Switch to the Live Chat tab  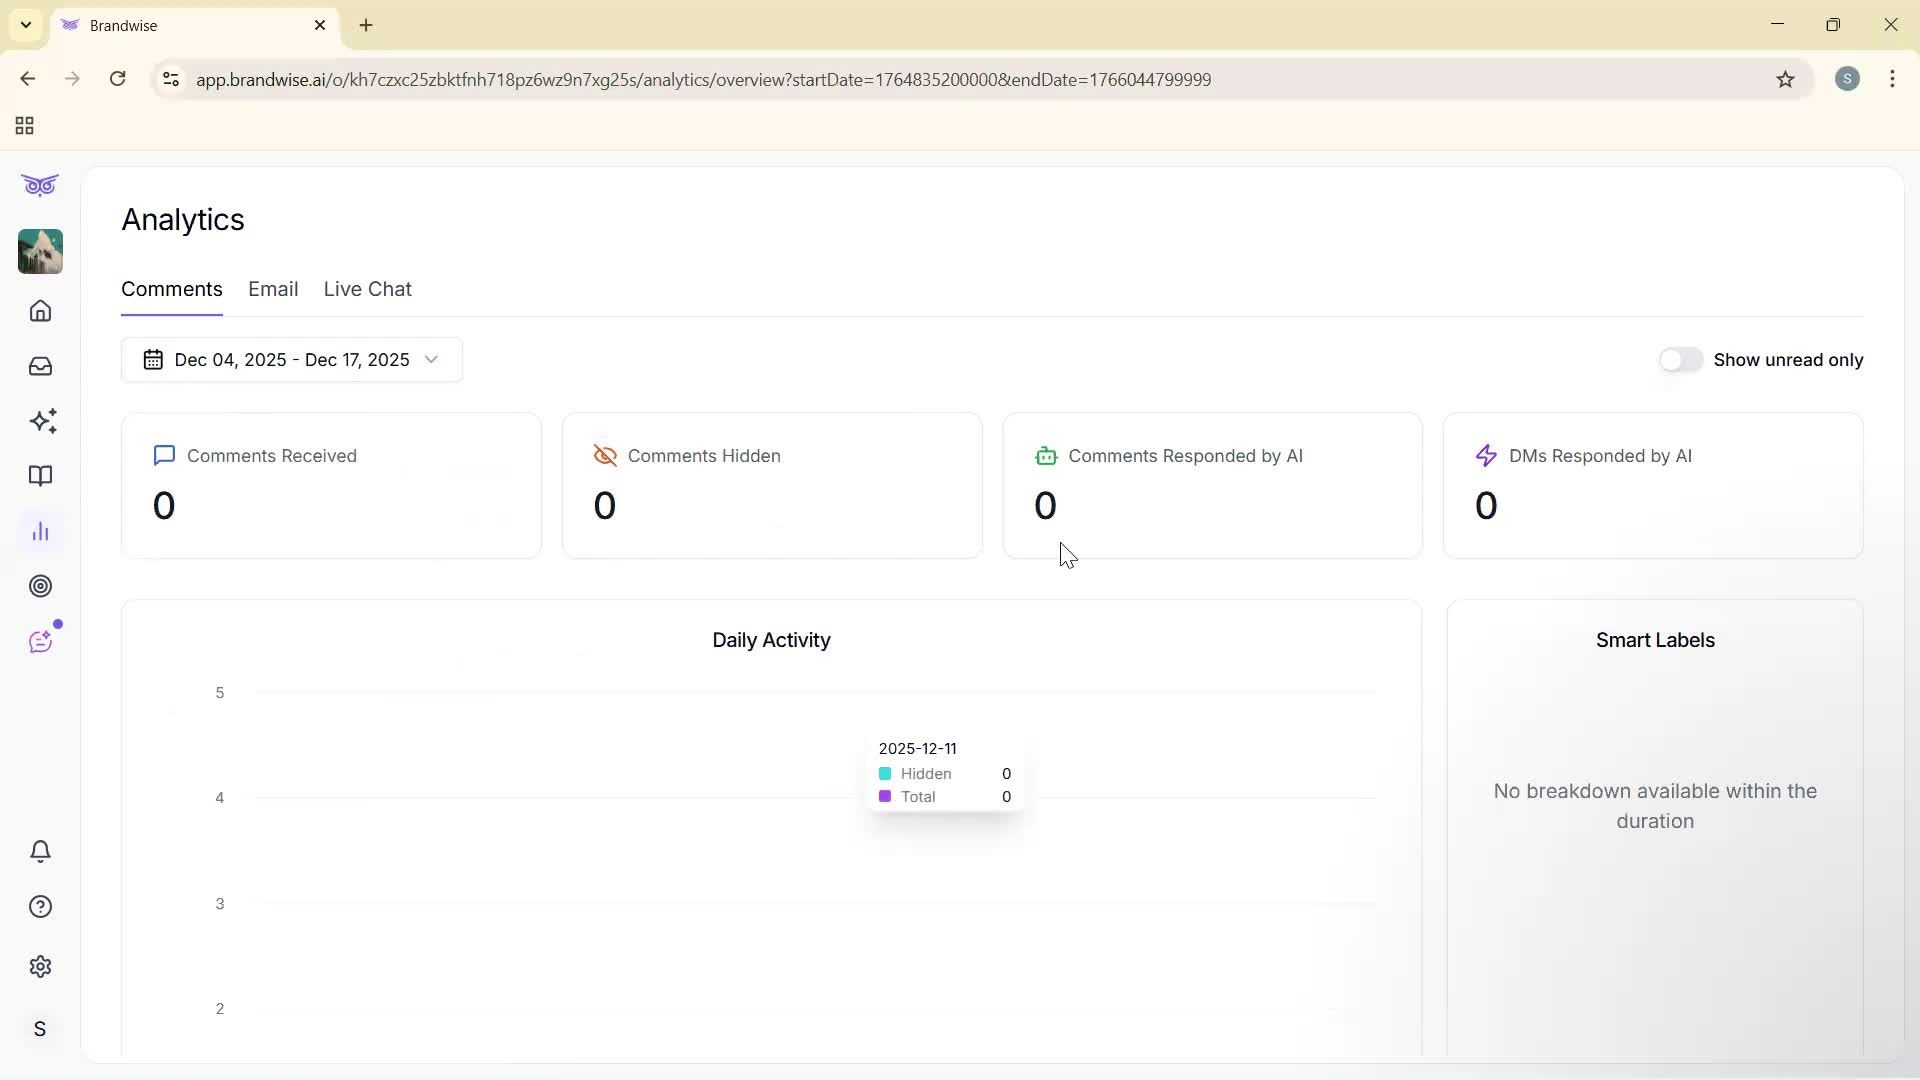(x=367, y=289)
